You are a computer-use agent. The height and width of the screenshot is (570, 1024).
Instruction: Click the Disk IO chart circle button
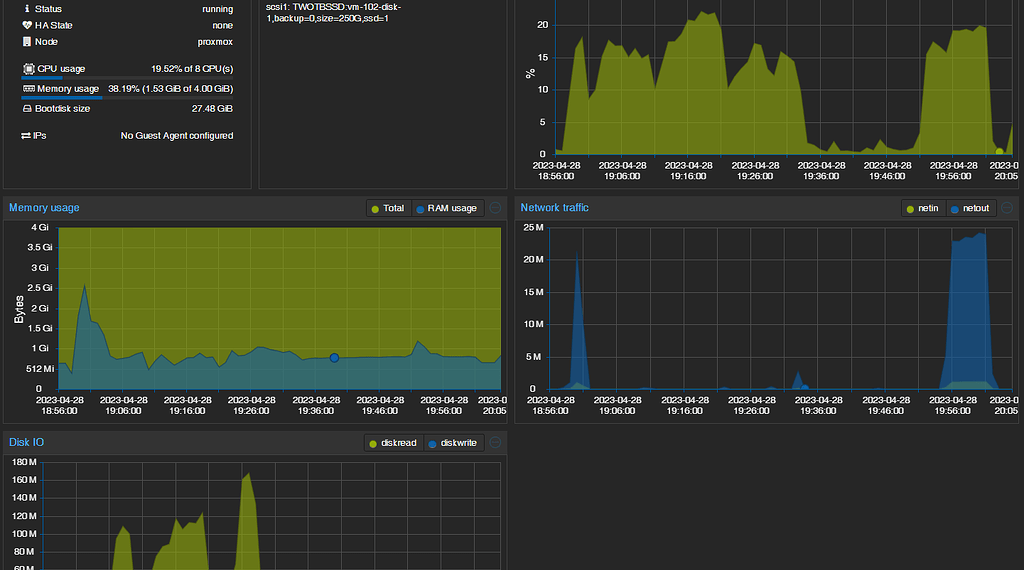point(495,443)
